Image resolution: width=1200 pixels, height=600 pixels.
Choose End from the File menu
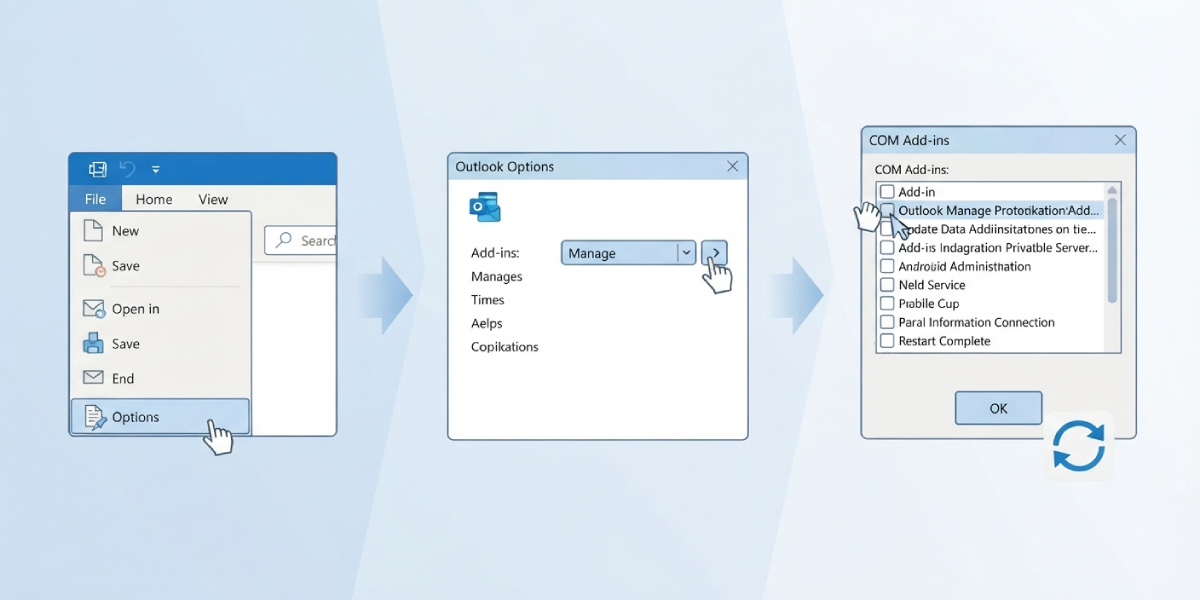(160, 378)
